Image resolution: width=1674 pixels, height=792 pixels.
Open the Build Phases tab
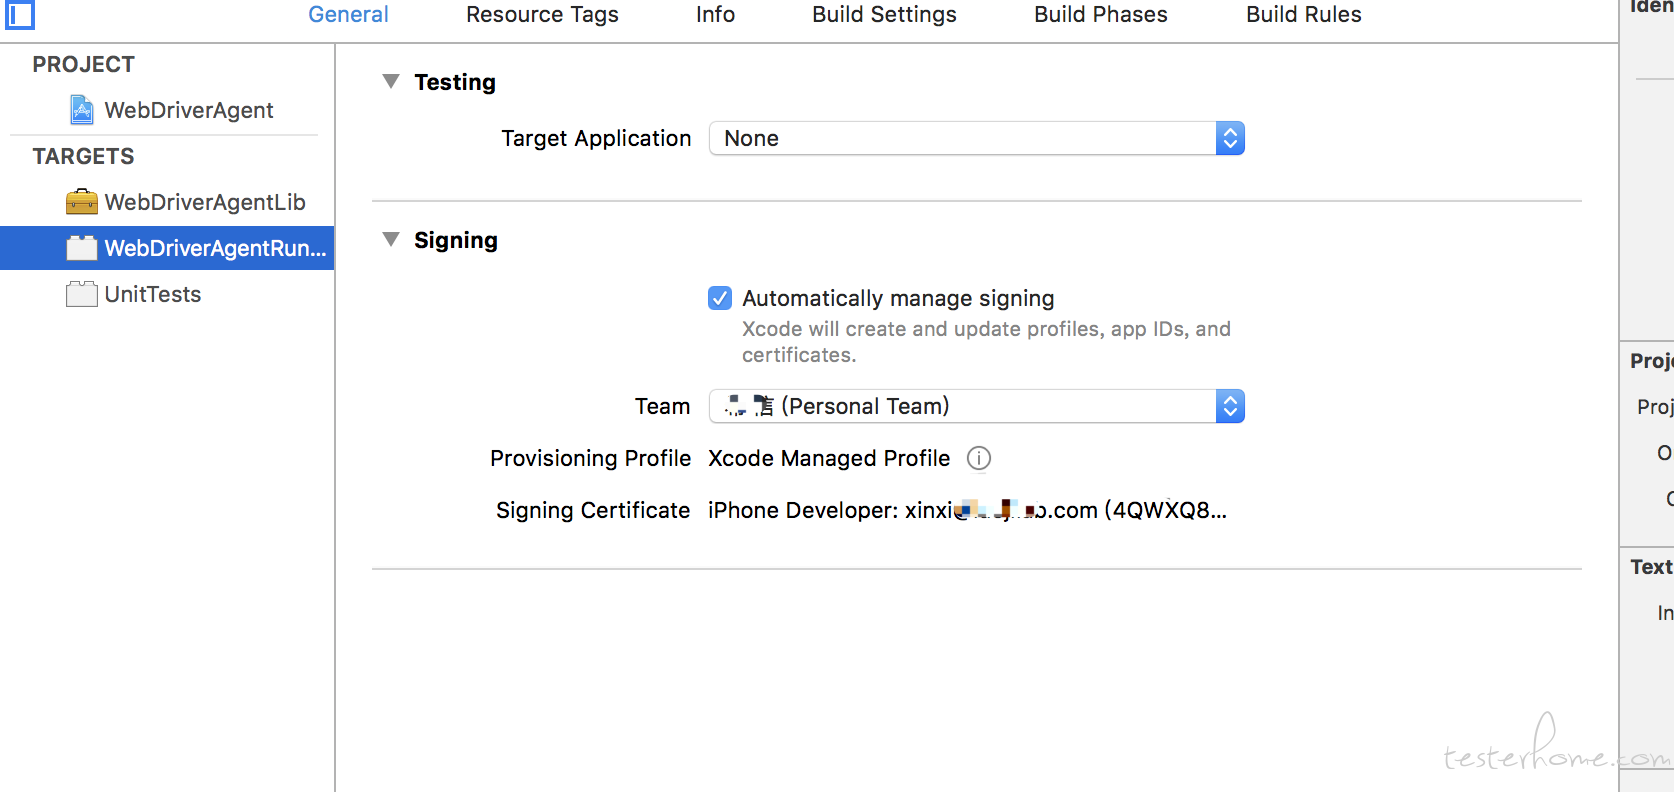click(x=1101, y=14)
